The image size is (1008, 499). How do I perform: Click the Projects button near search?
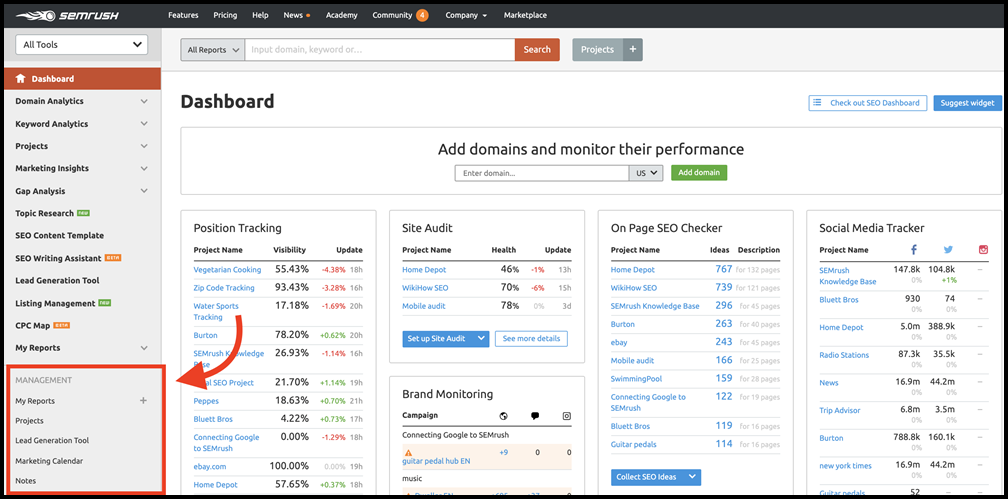click(598, 50)
